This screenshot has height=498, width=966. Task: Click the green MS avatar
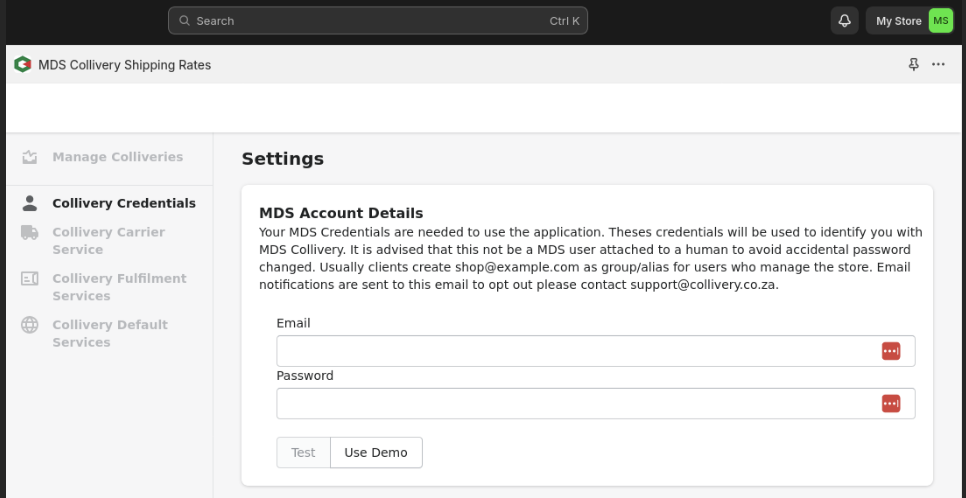940,21
